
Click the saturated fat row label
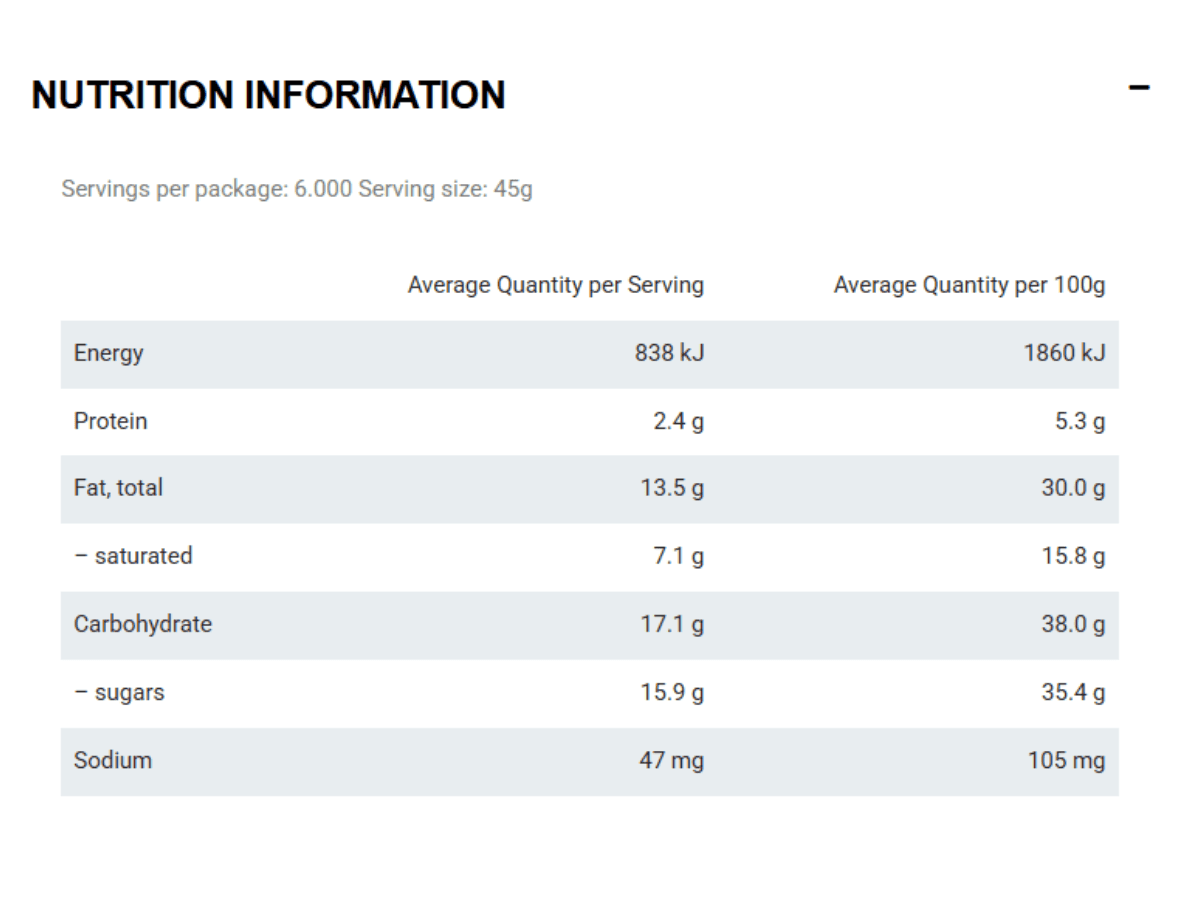click(x=133, y=556)
